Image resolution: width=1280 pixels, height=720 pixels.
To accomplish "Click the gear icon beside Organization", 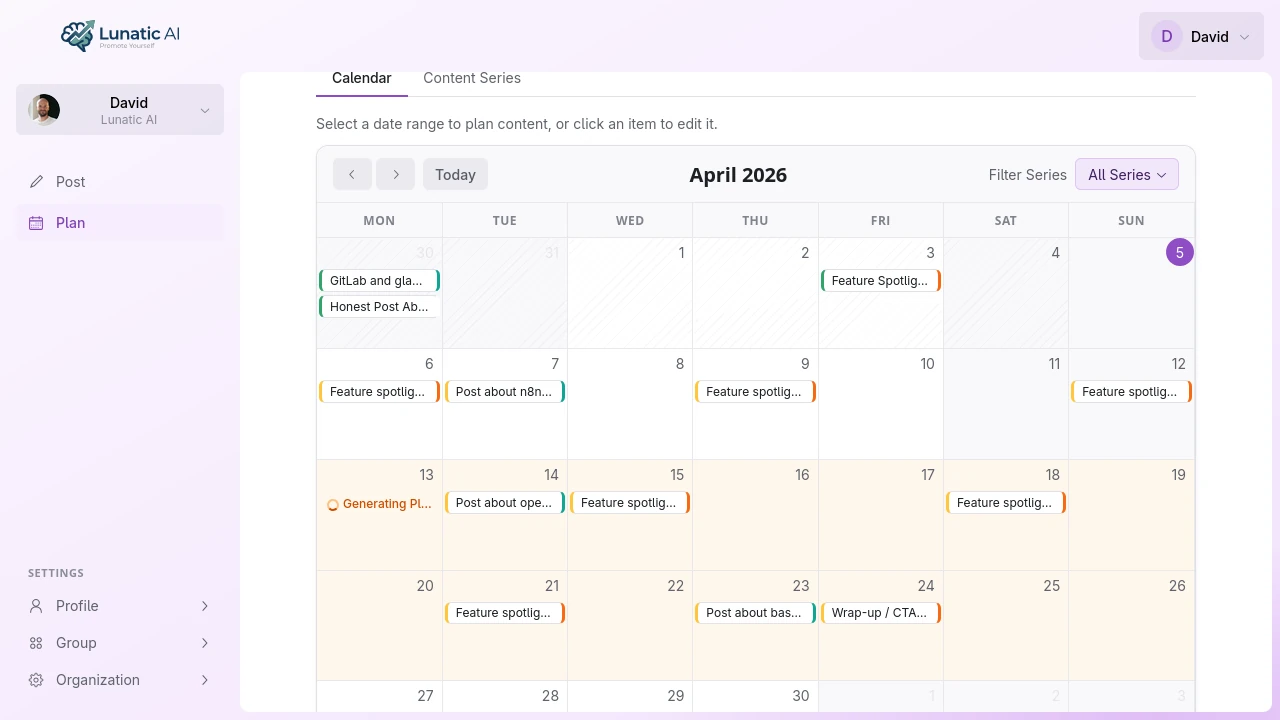I will click(36, 680).
